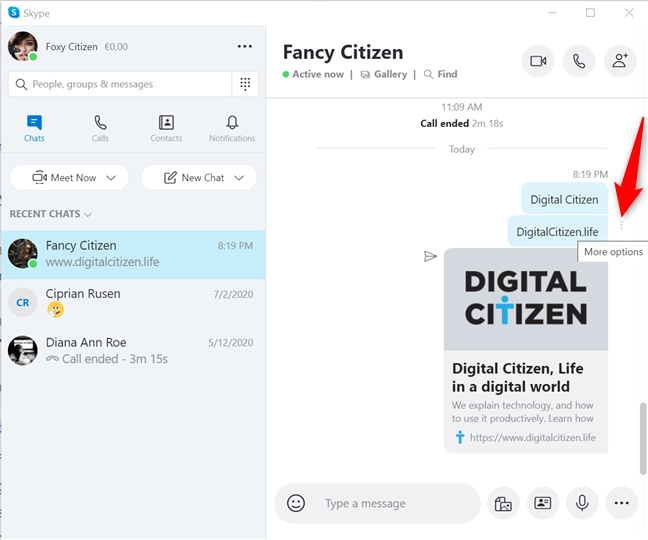This screenshot has width=648, height=540.
Task: Open the chat Gallery
Action: click(x=384, y=74)
